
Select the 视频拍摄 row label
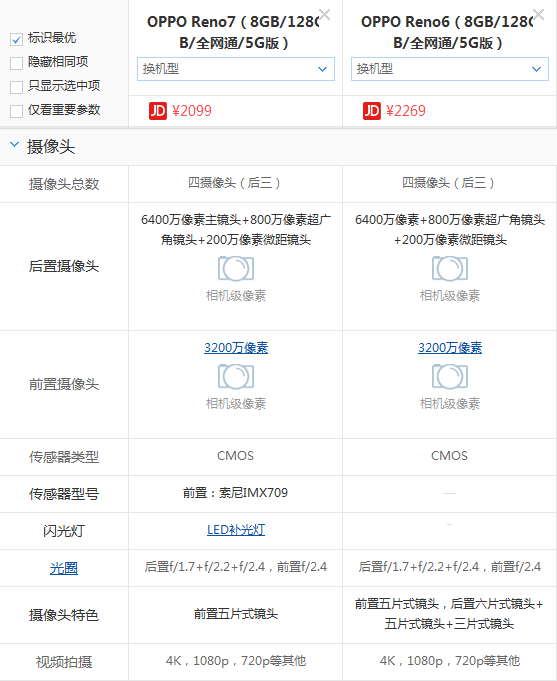[64, 662]
